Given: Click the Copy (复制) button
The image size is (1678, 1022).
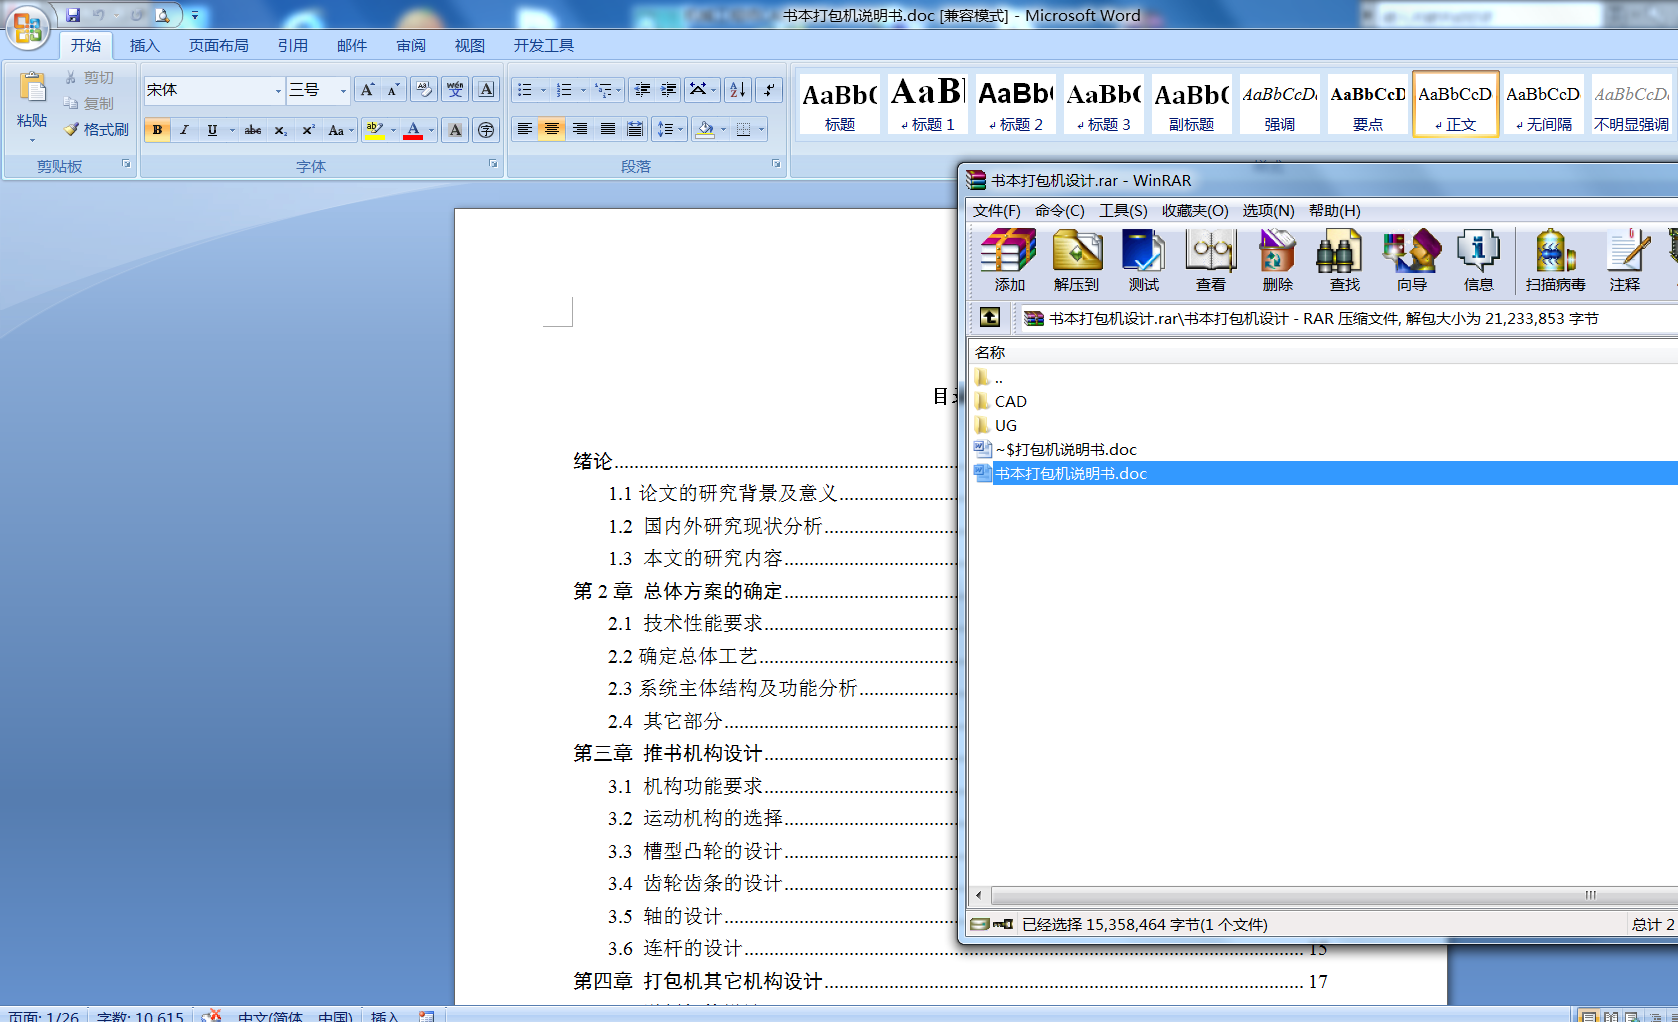Looking at the screenshot, I should (89, 103).
